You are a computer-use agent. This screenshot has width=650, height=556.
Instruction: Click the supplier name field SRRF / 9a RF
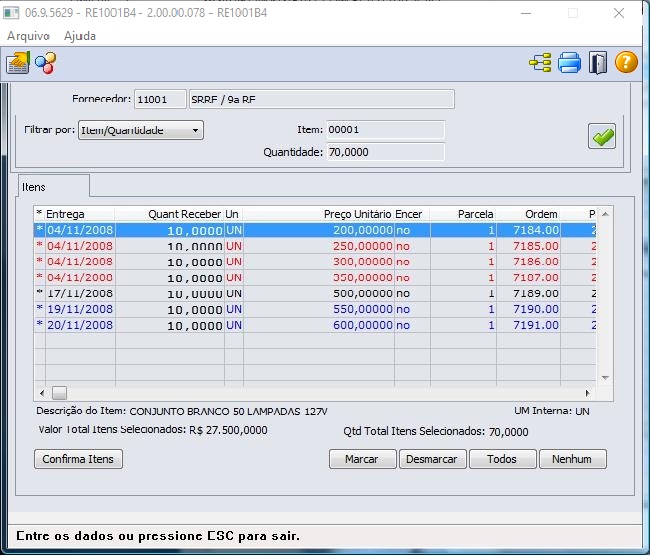point(322,100)
